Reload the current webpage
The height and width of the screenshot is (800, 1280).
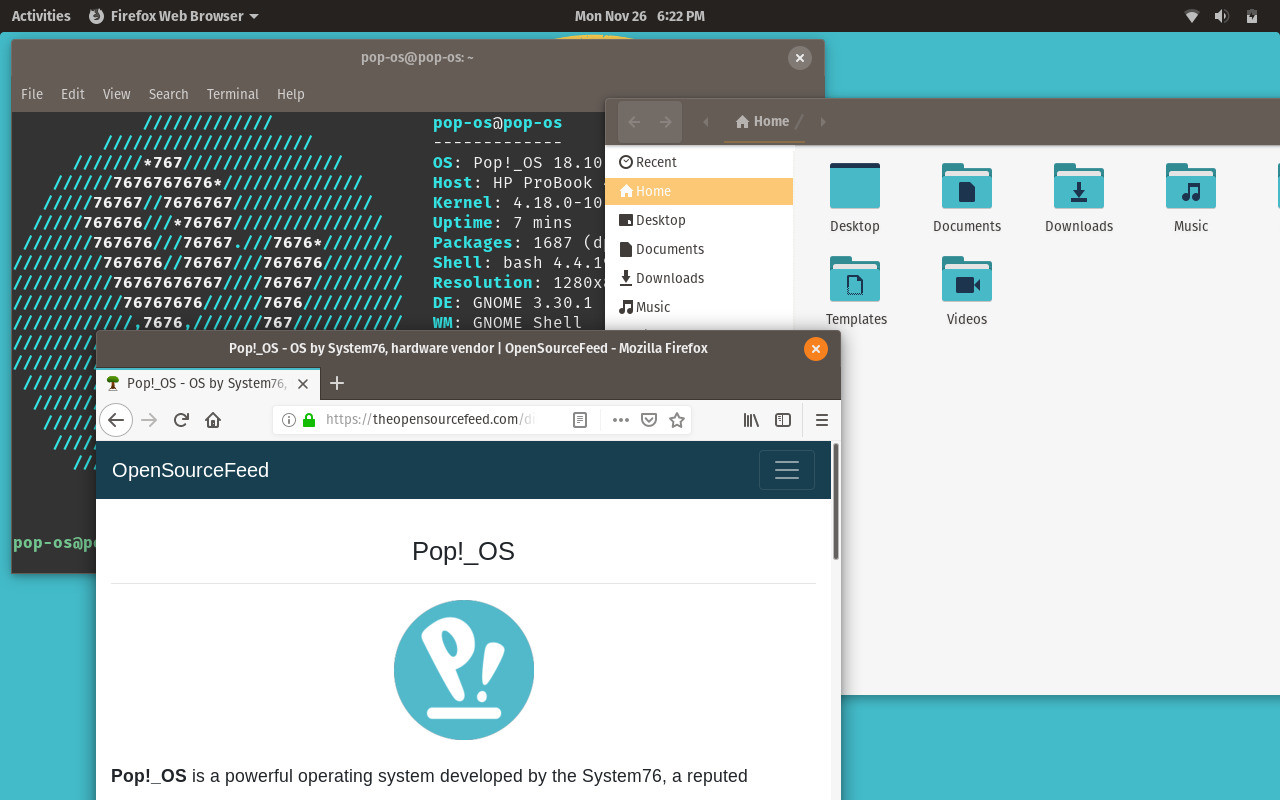tap(180, 420)
